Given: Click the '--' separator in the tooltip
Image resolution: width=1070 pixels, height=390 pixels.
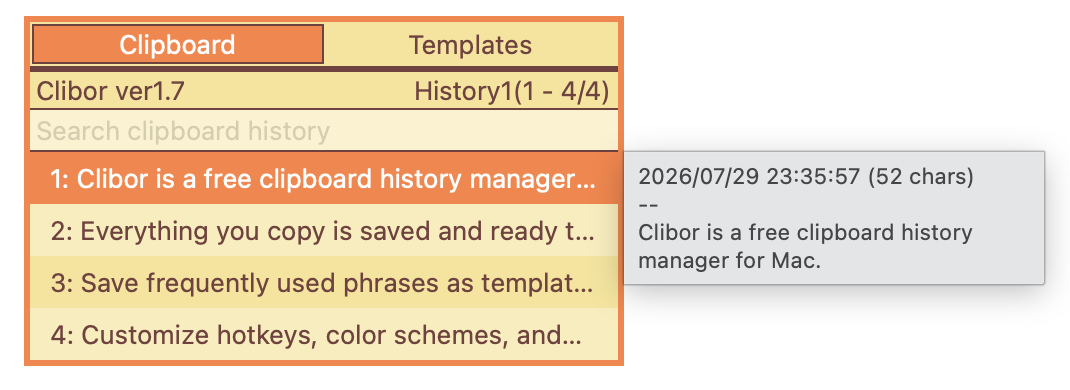Looking at the screenshot, I should [647, 205].
